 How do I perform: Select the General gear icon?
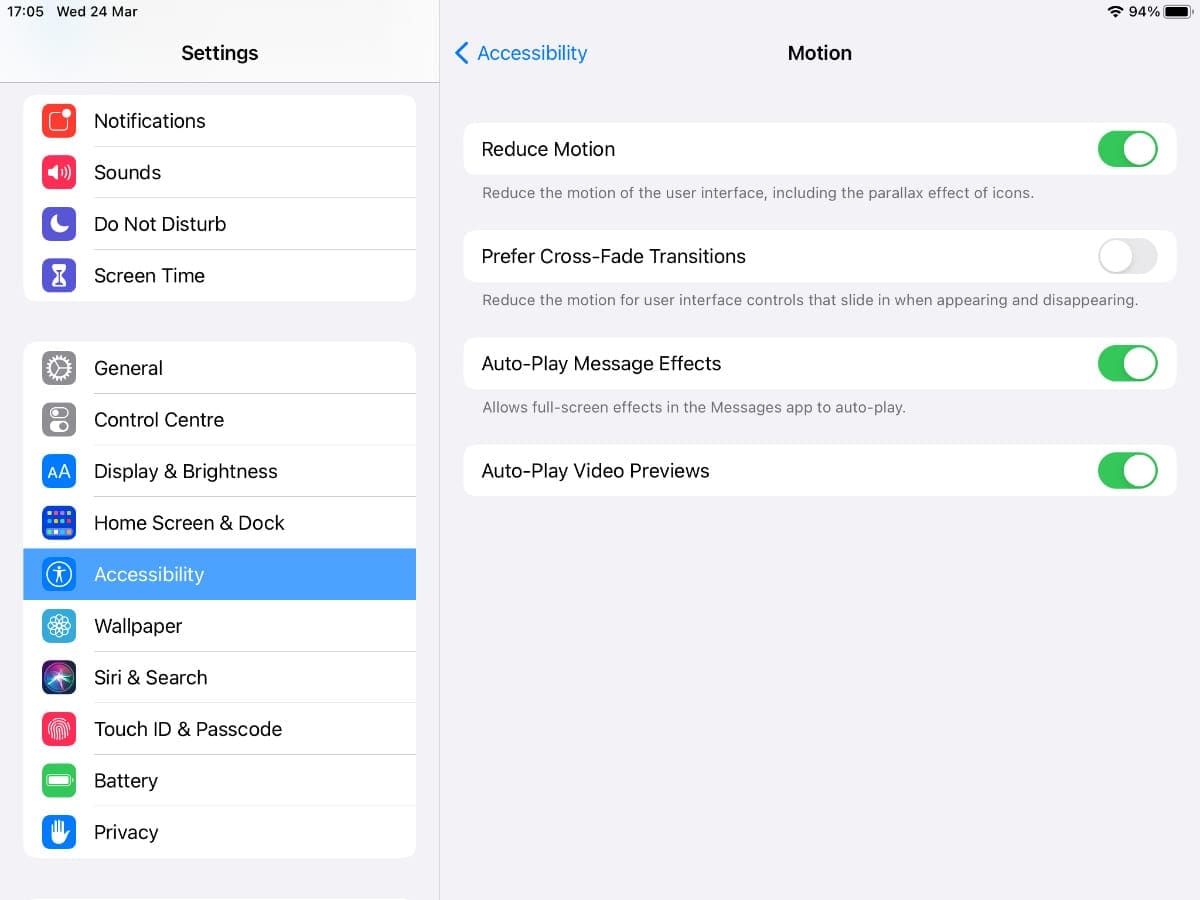coord(59,368)
